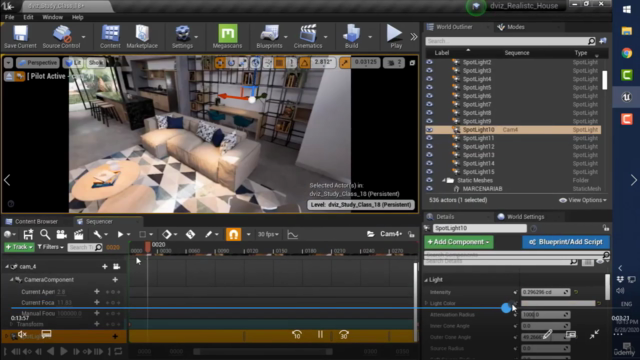Toggle visibility of SpotLight10
640x360 pixels.
coord(429,129)
